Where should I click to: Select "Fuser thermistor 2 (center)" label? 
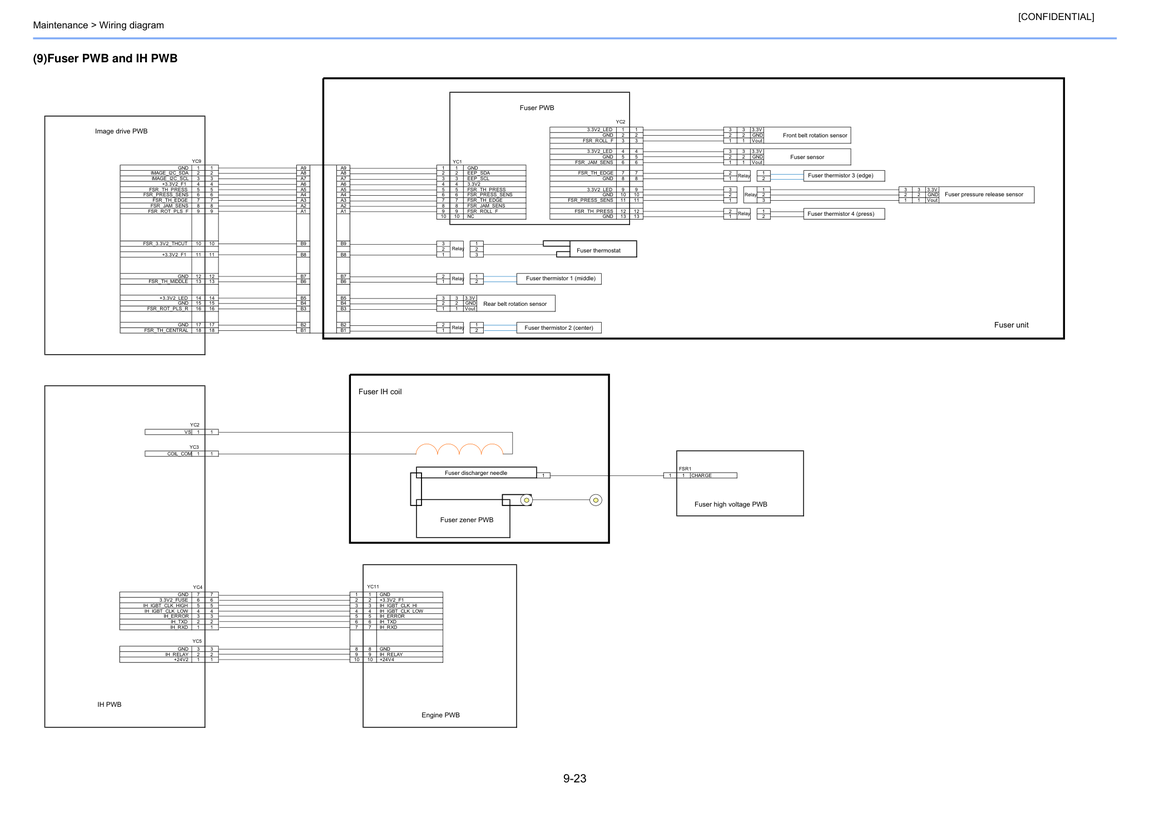pyautogui.click(x=559, y=328)
